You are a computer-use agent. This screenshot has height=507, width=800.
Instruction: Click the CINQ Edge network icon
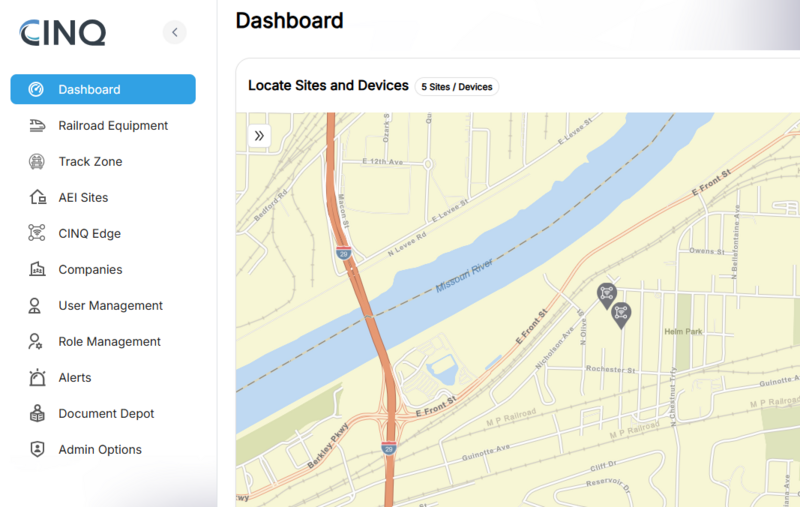37,233
